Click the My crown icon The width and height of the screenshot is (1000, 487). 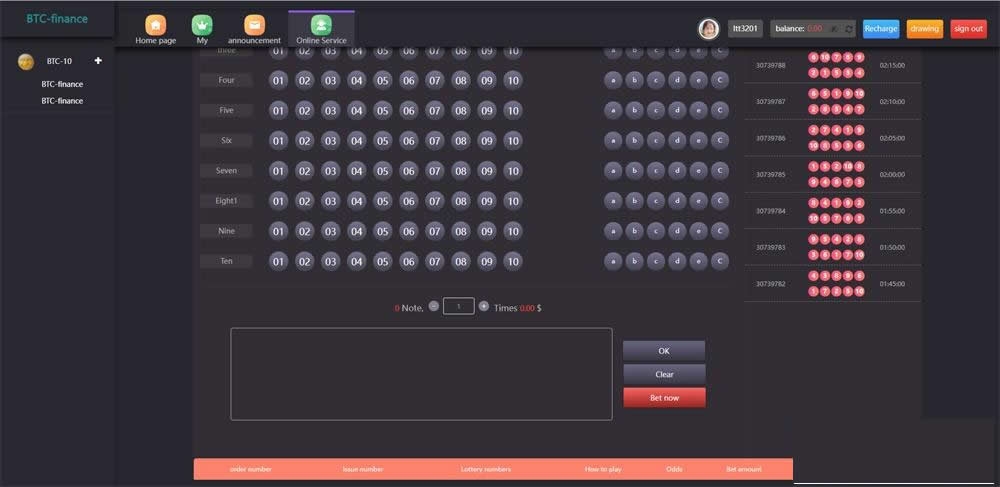[203, 25]
